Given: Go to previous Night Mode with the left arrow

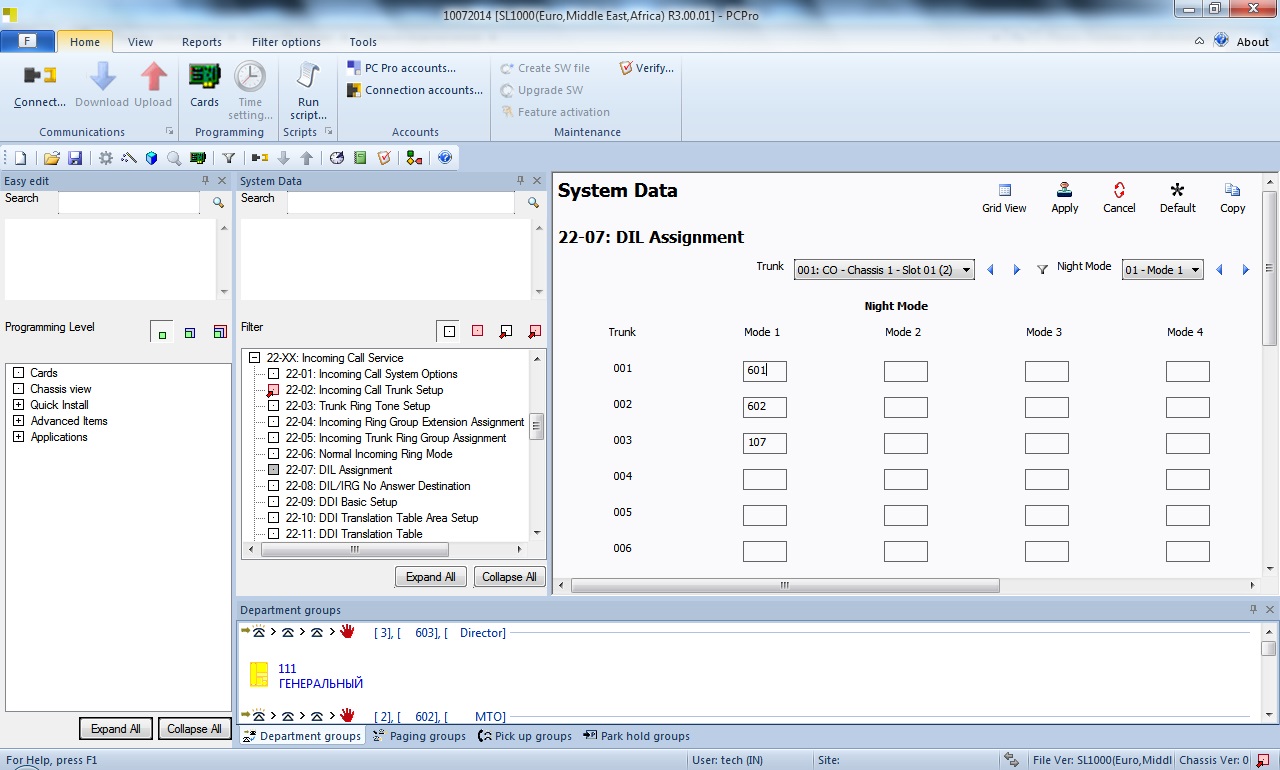Looking at the screenshot, I should 1219,270.
